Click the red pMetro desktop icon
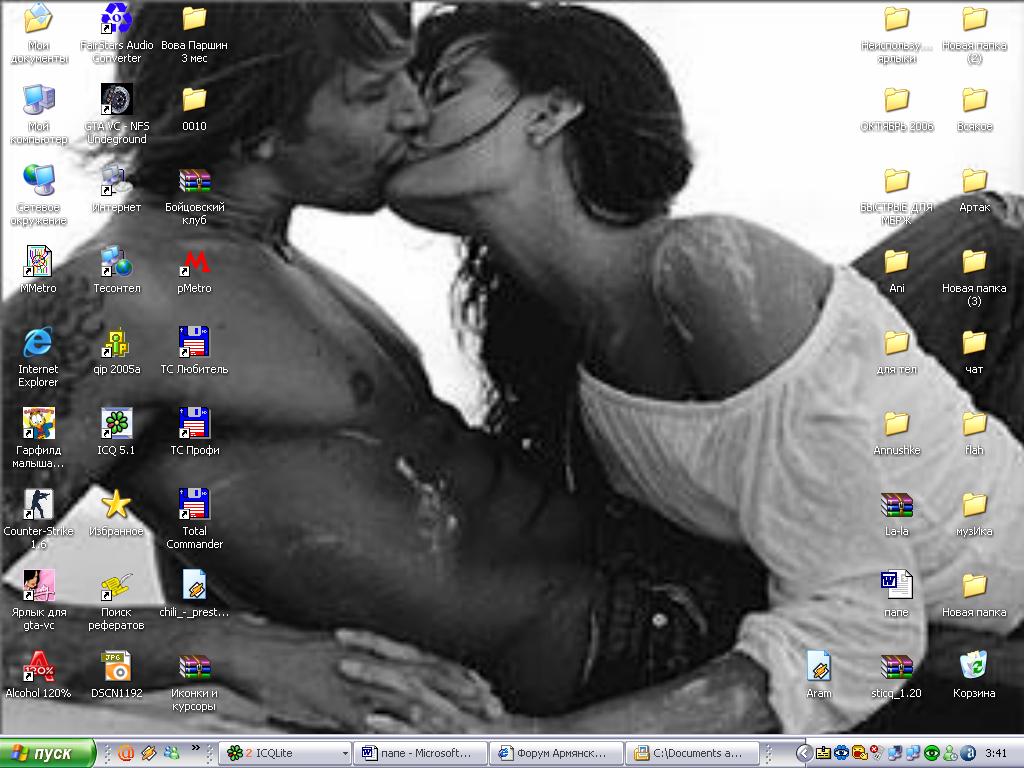 [194, 262]
